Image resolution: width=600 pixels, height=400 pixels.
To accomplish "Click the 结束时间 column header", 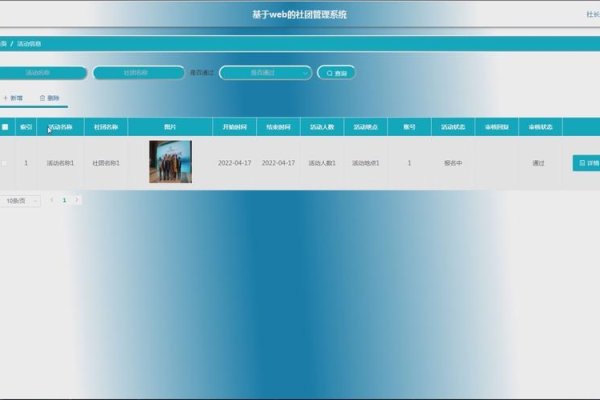I will [278, 127].
